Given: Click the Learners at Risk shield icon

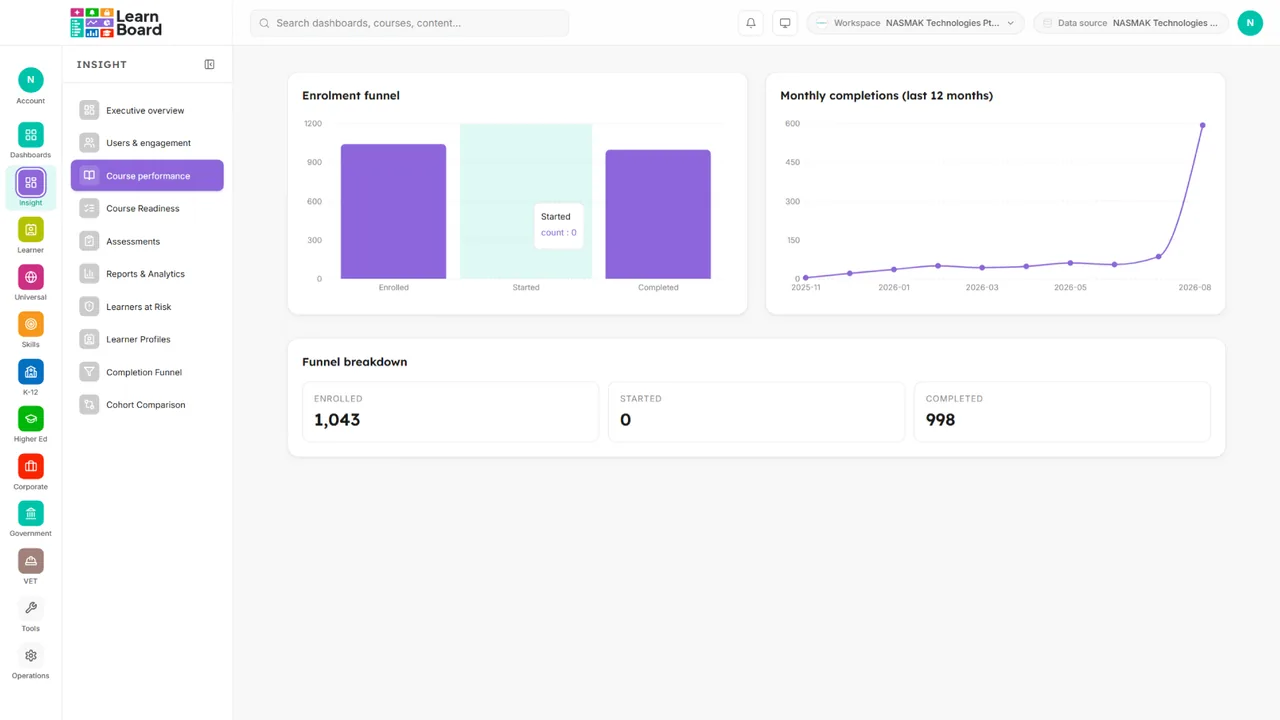Looking at the screenshot, I should (x=89, y=307).
